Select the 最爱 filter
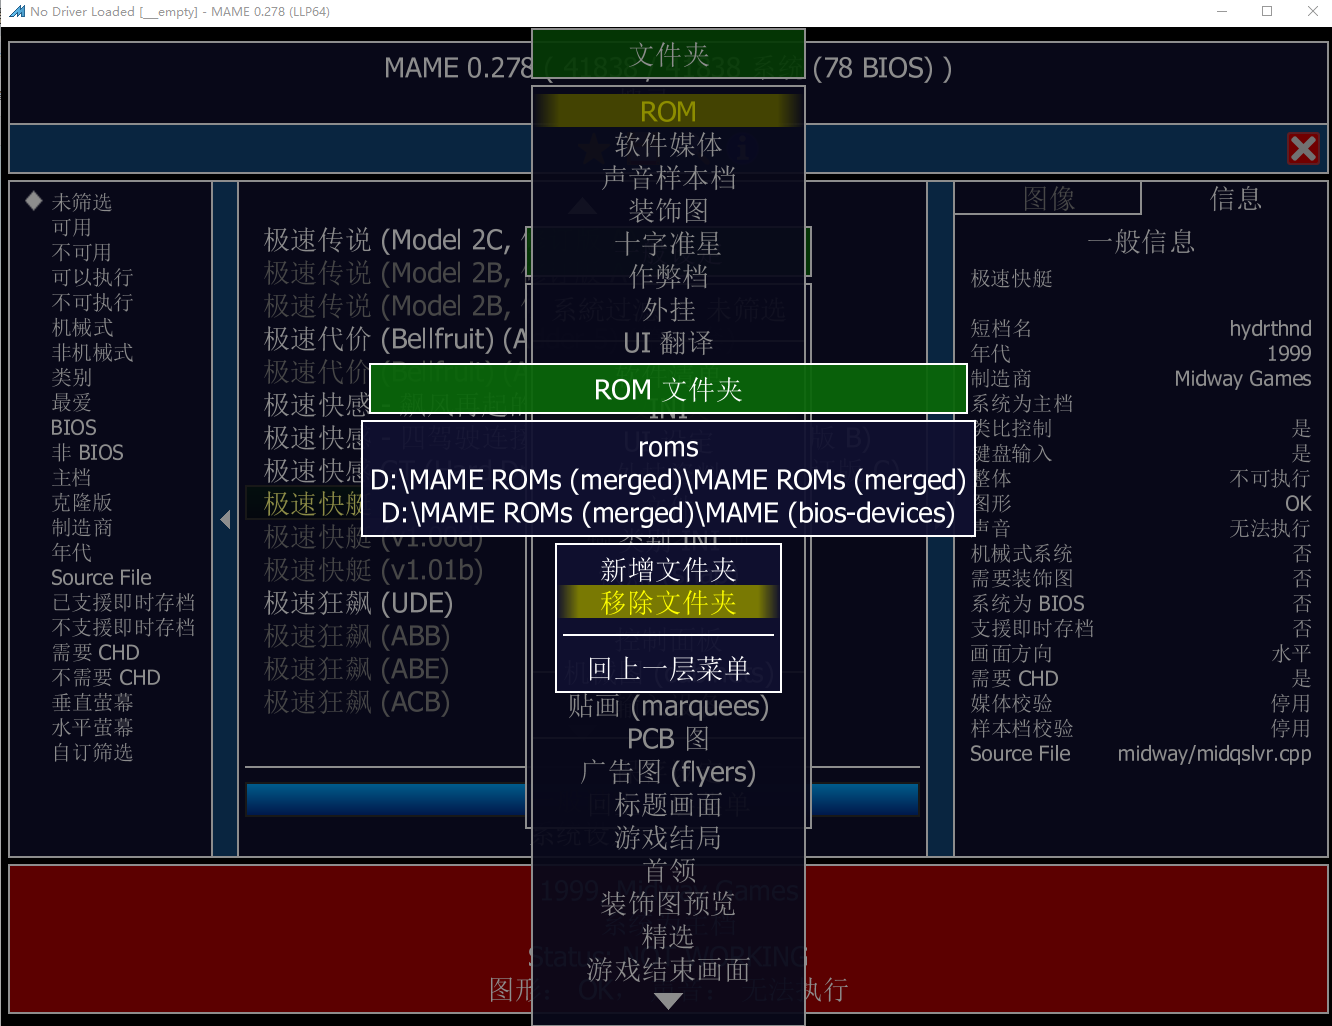This screenshot has height=1026, width=1332. coord(71,402)
